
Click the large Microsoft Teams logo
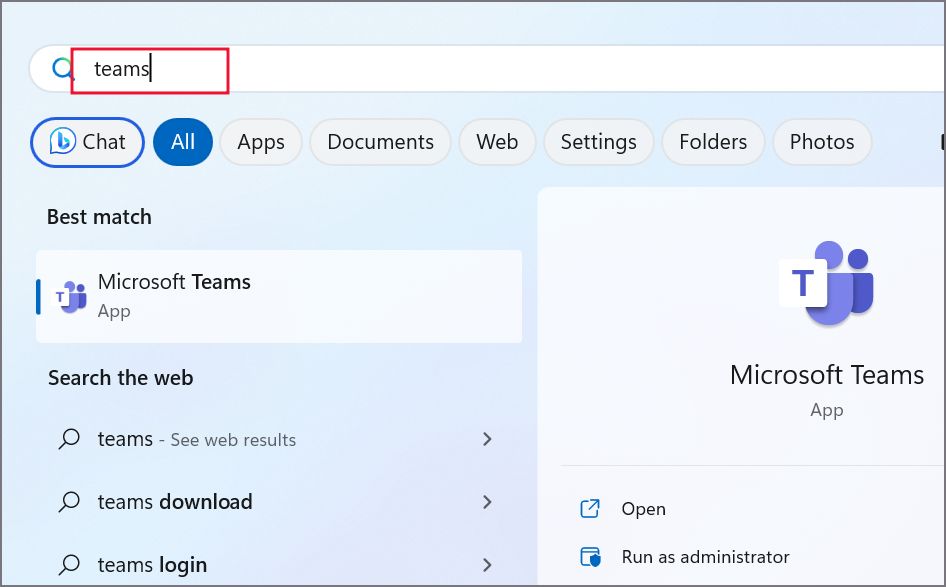coord(826,284)
